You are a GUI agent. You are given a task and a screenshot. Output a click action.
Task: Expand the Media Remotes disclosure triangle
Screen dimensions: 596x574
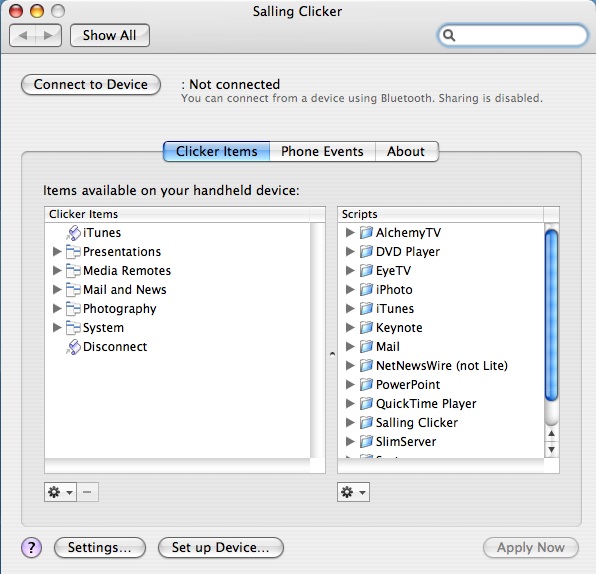[x=57, y=270]
